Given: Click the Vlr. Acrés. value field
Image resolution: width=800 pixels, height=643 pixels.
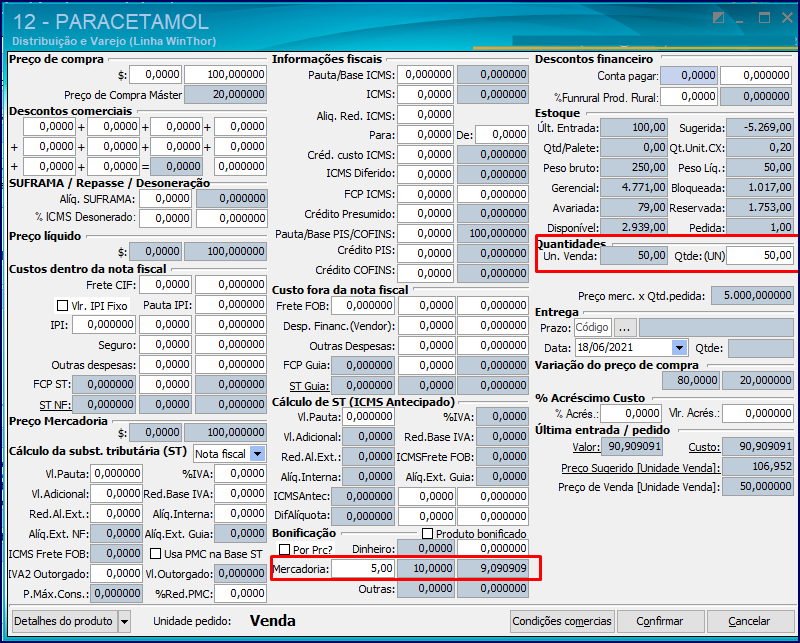Looking at the screenshot, I should point(757,413).
